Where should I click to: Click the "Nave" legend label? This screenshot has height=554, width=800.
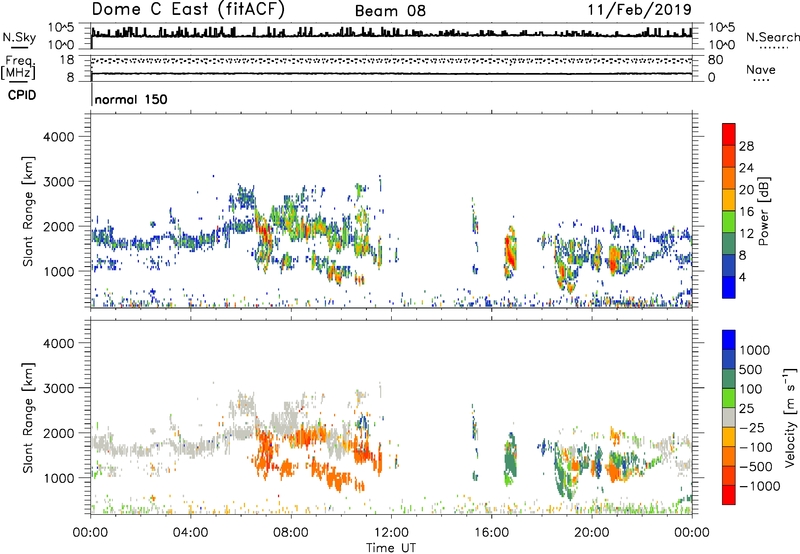coord(761,70)
